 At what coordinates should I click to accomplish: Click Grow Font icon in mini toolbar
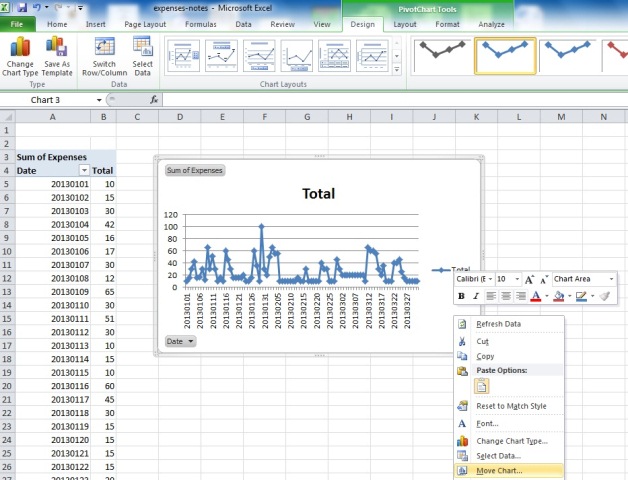529,279
